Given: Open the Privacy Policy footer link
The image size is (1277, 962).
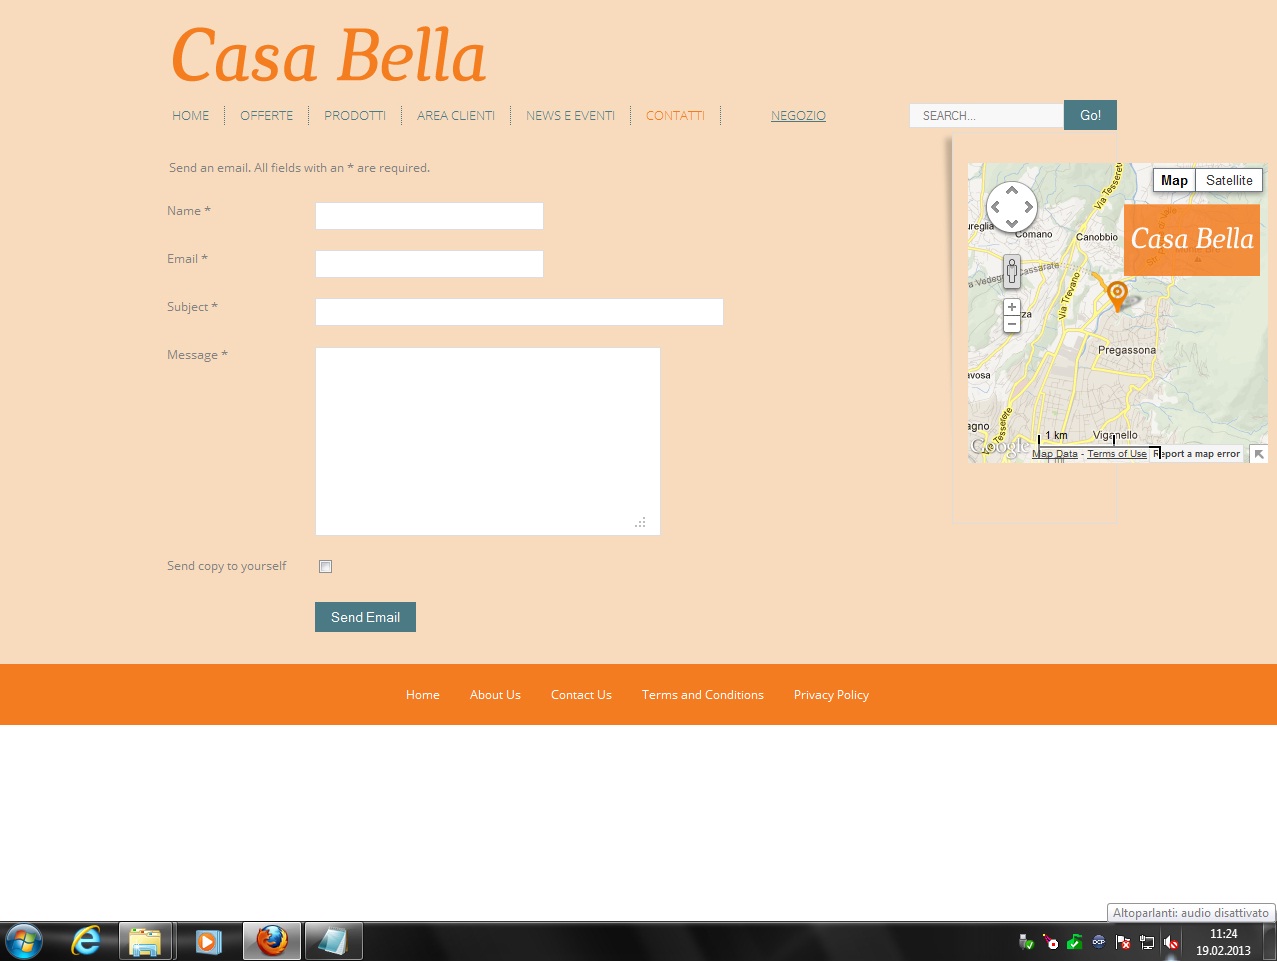Looking at the screenshot, I should (831, 695).
